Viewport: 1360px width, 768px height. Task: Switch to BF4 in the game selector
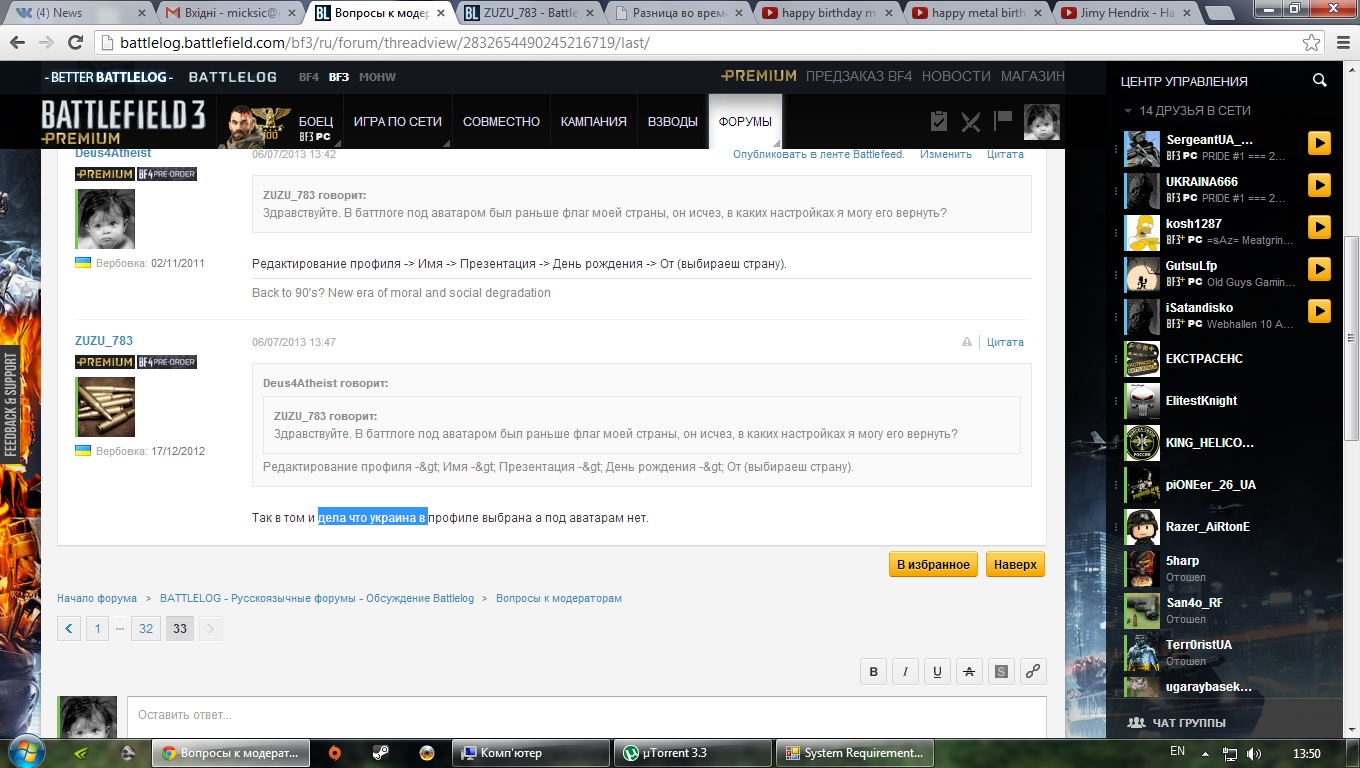pyautogui.click(x=308, y=77)
